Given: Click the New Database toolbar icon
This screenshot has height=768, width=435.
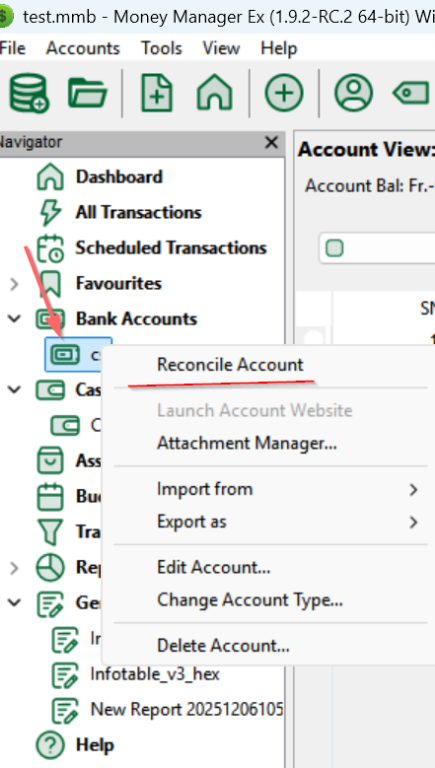Looking at the screenshot, I should point(28,93).
